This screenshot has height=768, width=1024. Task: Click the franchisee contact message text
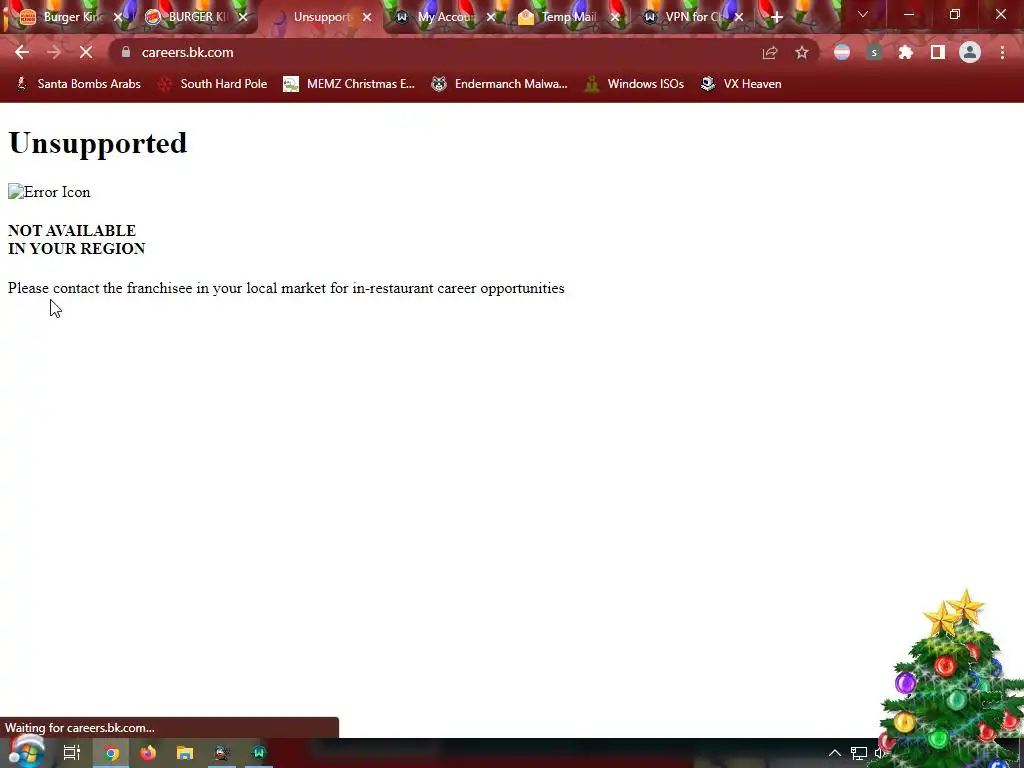[x=286, y=288]
